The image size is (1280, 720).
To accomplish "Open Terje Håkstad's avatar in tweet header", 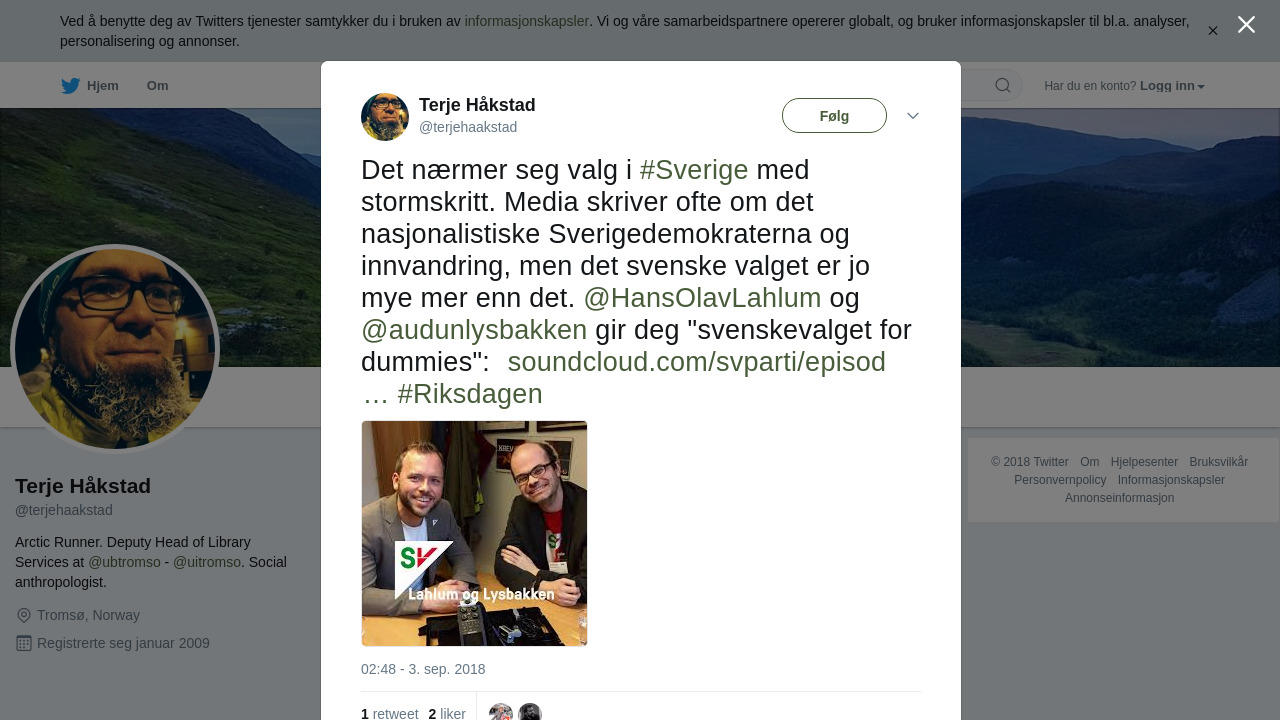I will coord(385,117).
